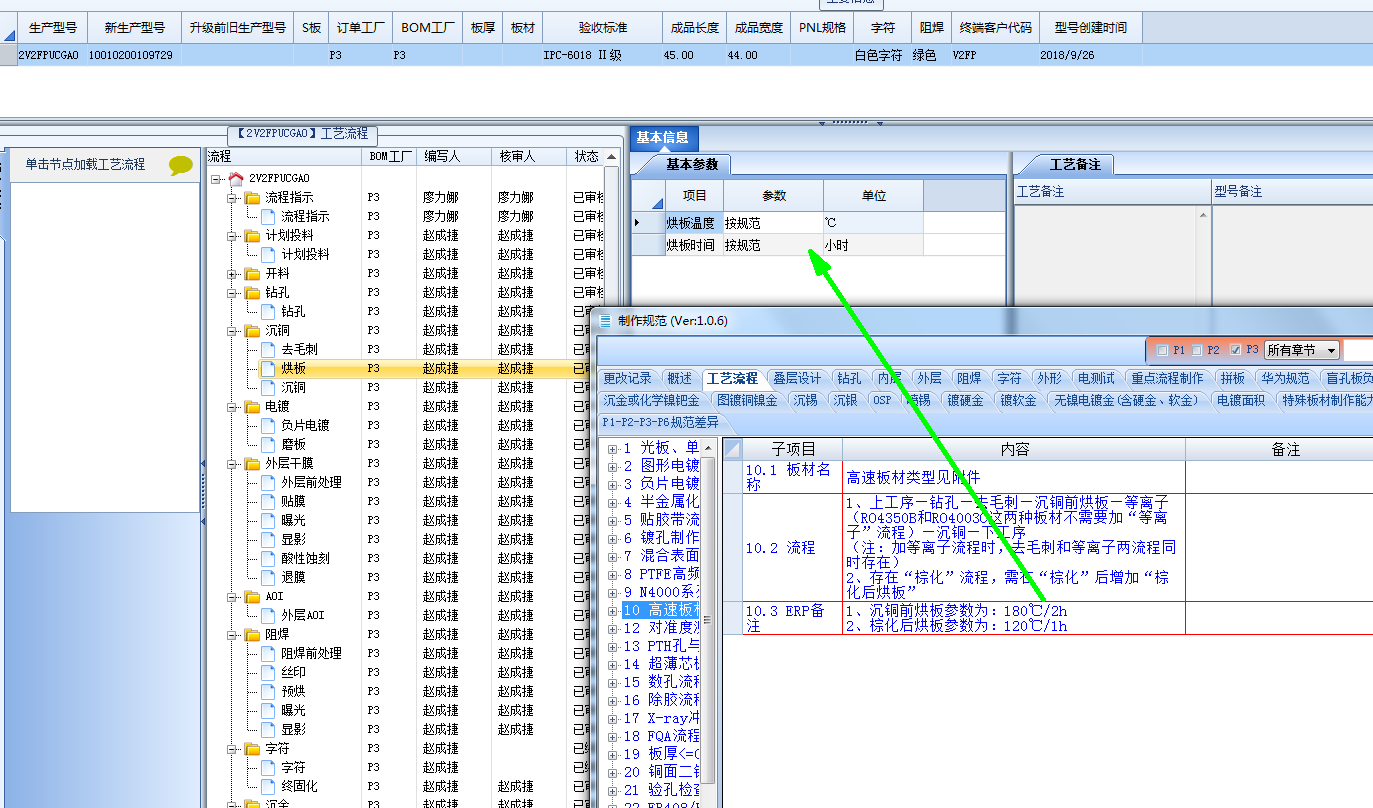Click the yellow chat bubble icon

[x=180, y=165]
